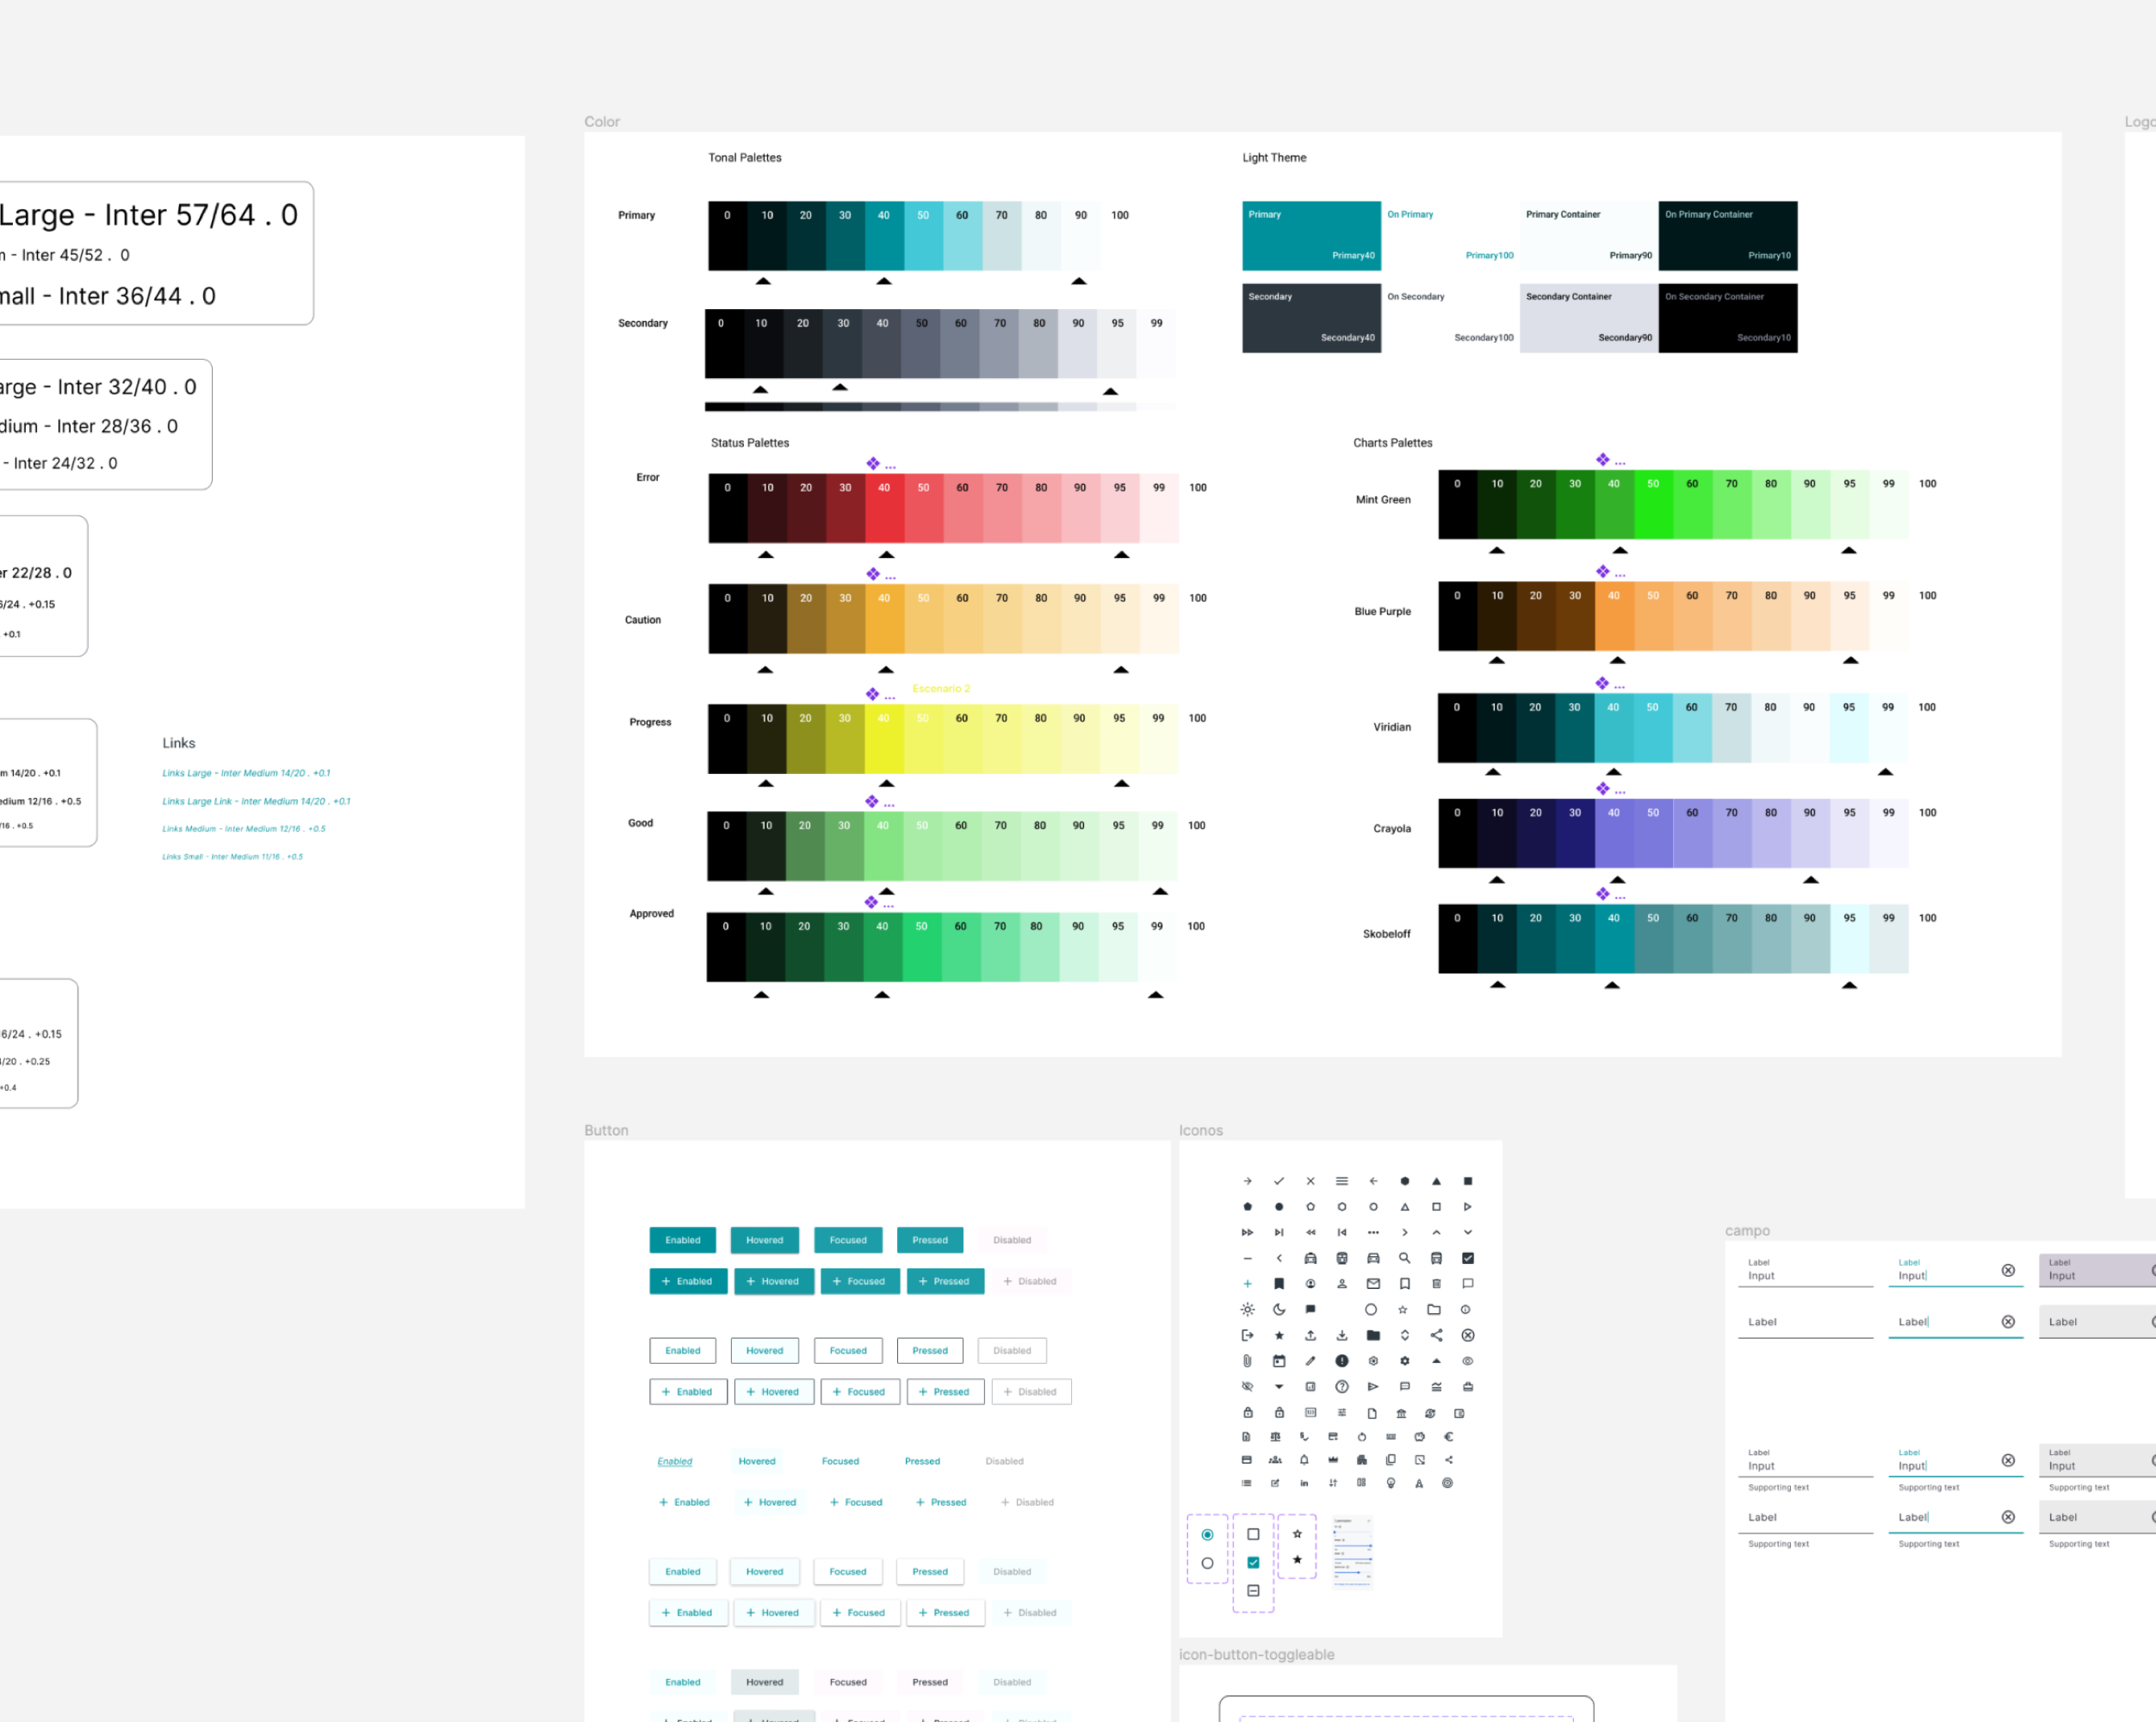The height and width of the screenshot is (1722, 2156).
Task: Click the filled caret down triangle icon
Action: tap(1280, 1387)
